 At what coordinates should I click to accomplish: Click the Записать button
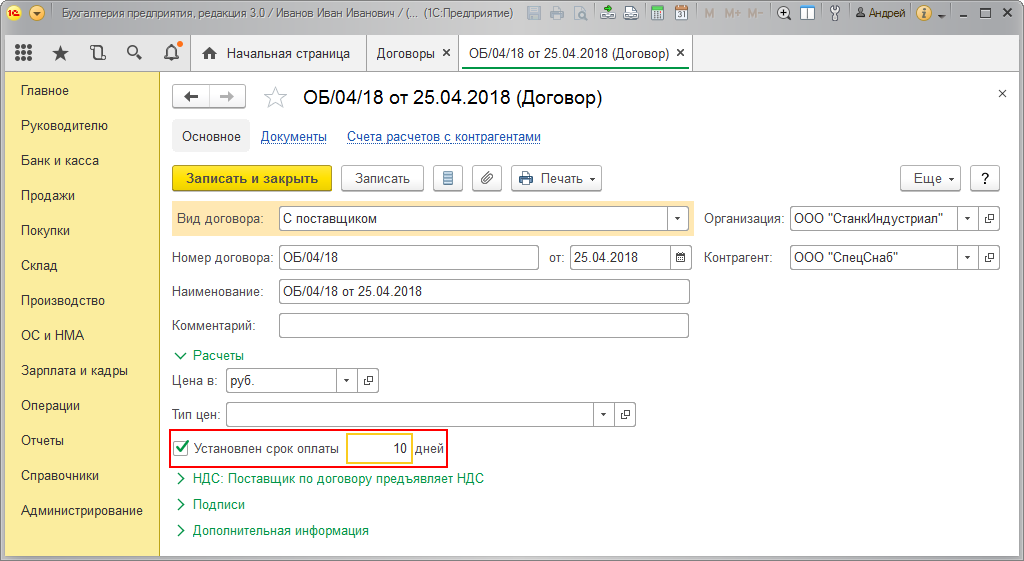click(x=383, y=178)
